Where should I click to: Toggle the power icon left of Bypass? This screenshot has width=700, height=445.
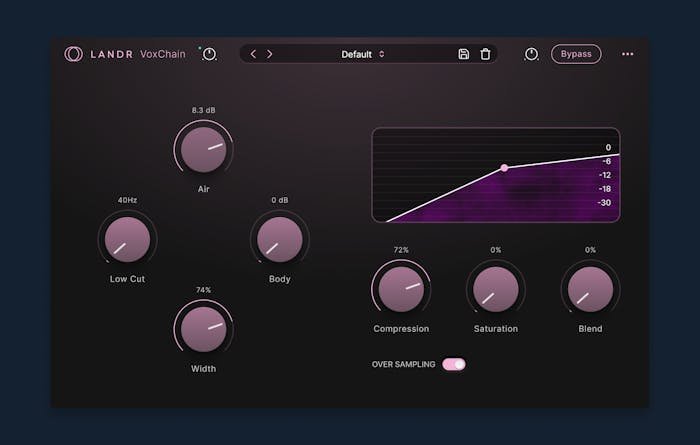coord(531,54)
